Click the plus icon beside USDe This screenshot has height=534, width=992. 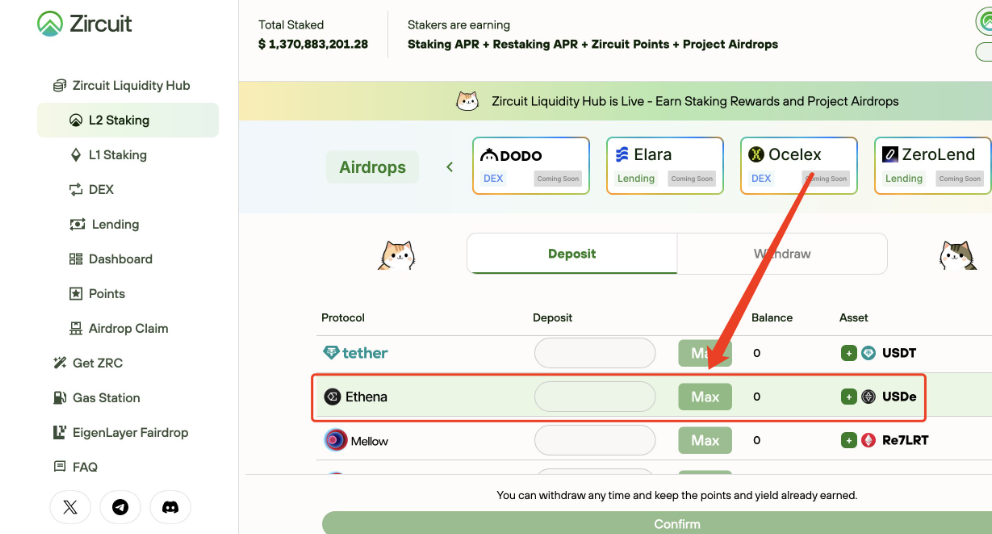848,397
